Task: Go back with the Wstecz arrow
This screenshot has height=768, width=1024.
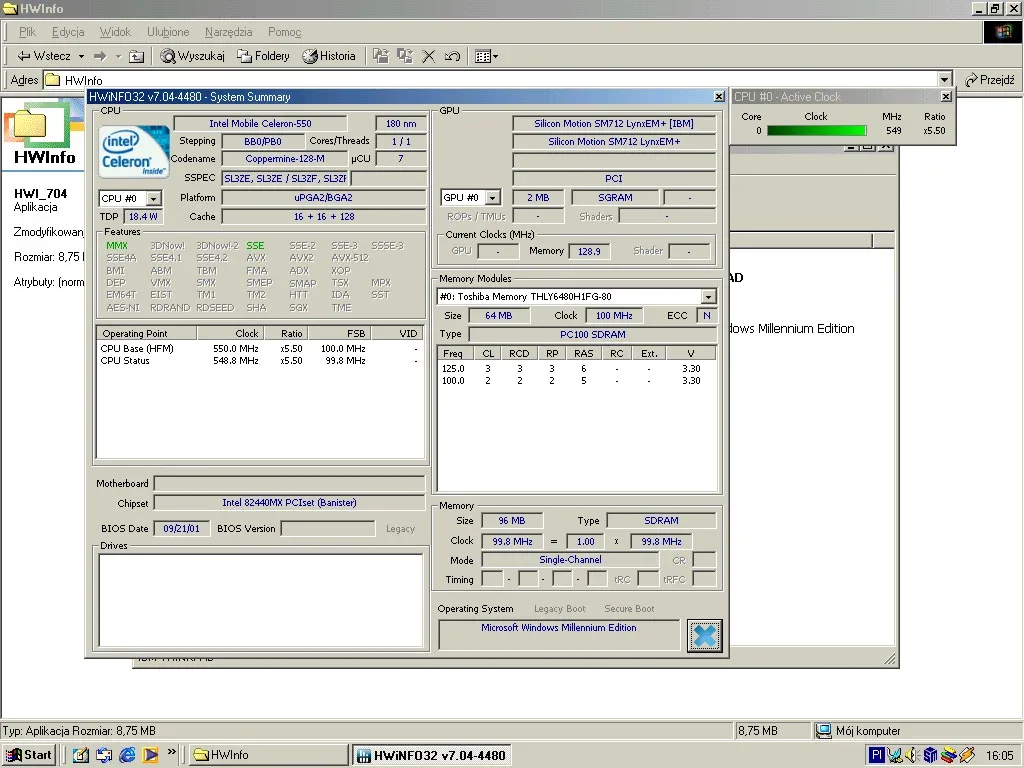Action: coord(43,56)
